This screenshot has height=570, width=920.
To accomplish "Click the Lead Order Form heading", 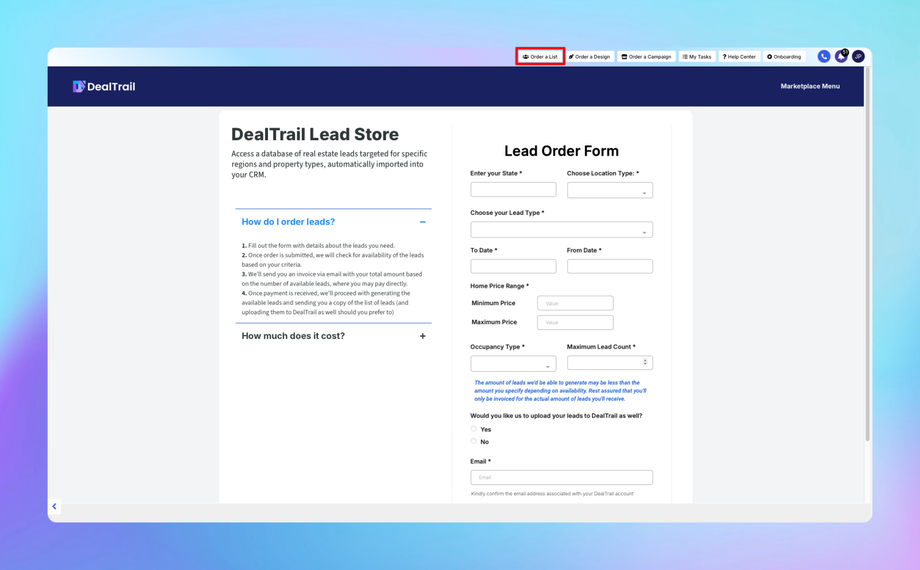I will 562,151.
